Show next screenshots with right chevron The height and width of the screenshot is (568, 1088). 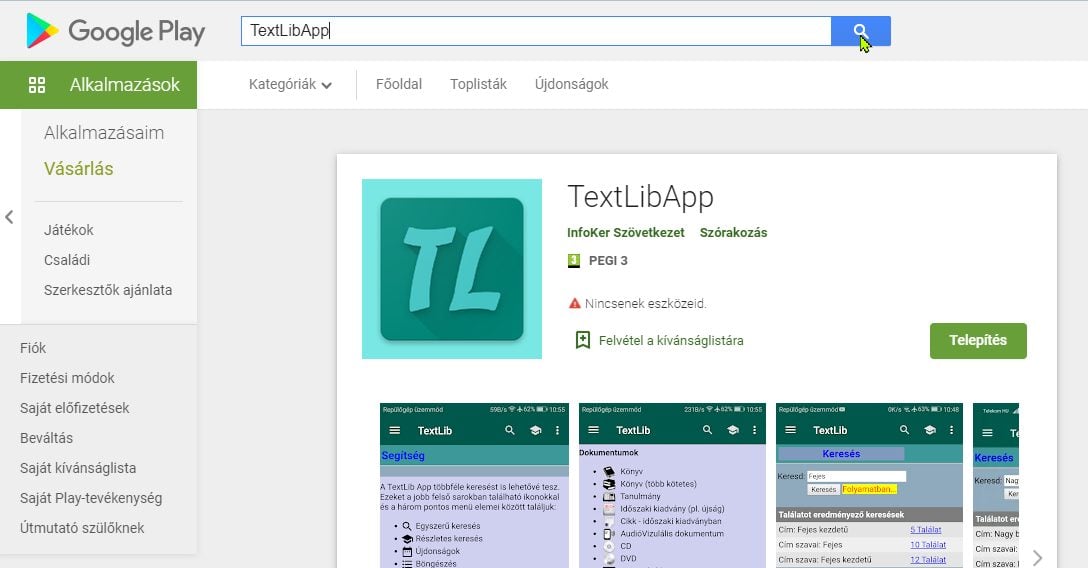point(1037,558)
